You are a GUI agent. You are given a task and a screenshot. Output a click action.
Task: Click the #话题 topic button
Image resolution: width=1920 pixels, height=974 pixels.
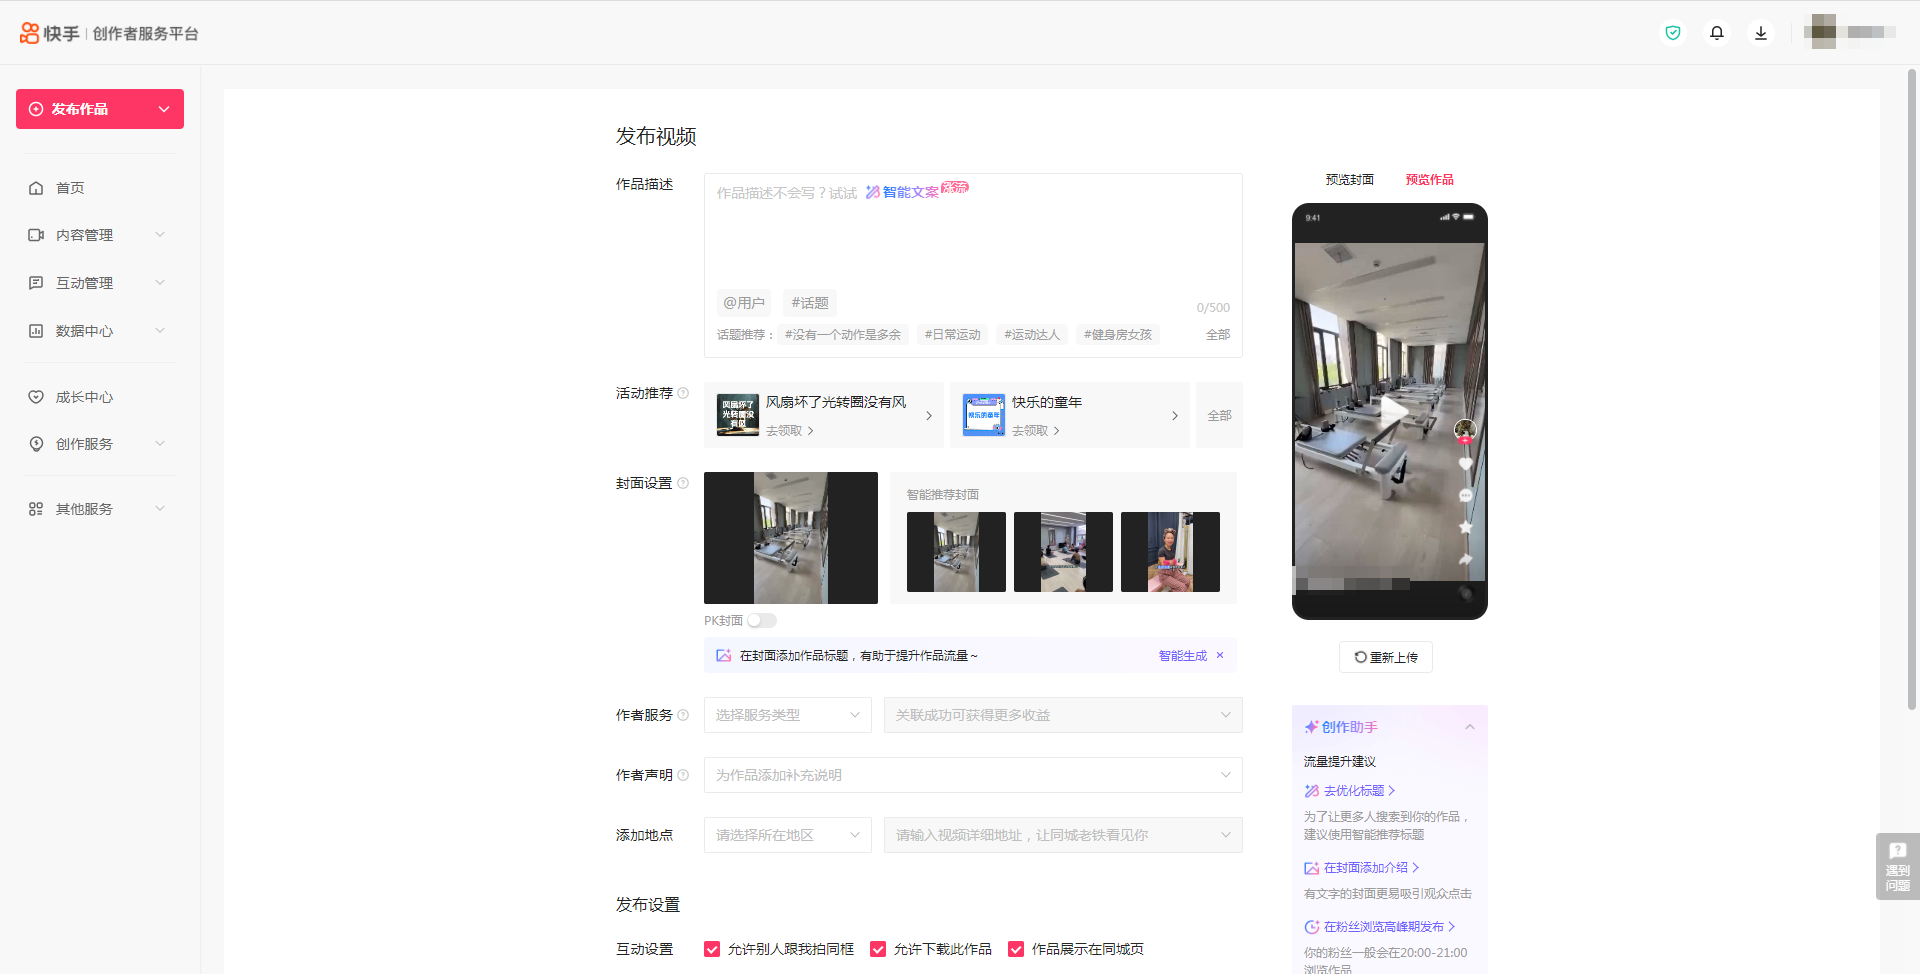pos(810,303)
